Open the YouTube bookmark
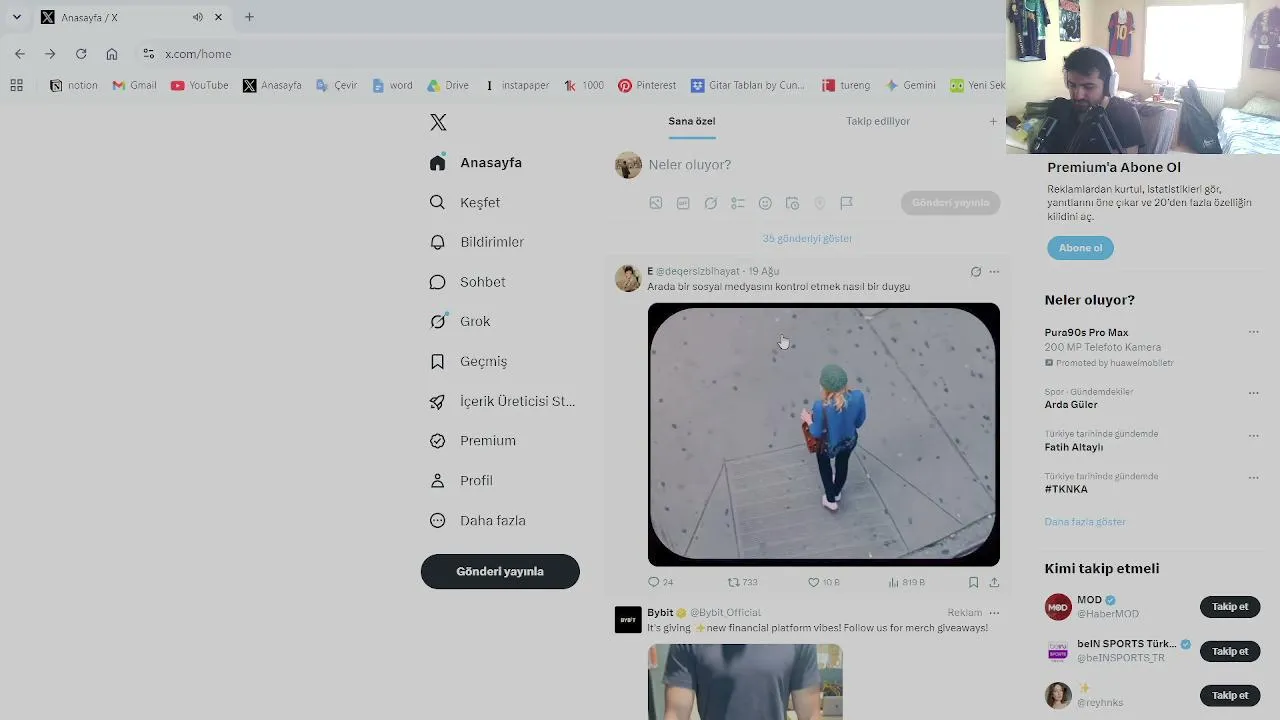 point(200,86)
